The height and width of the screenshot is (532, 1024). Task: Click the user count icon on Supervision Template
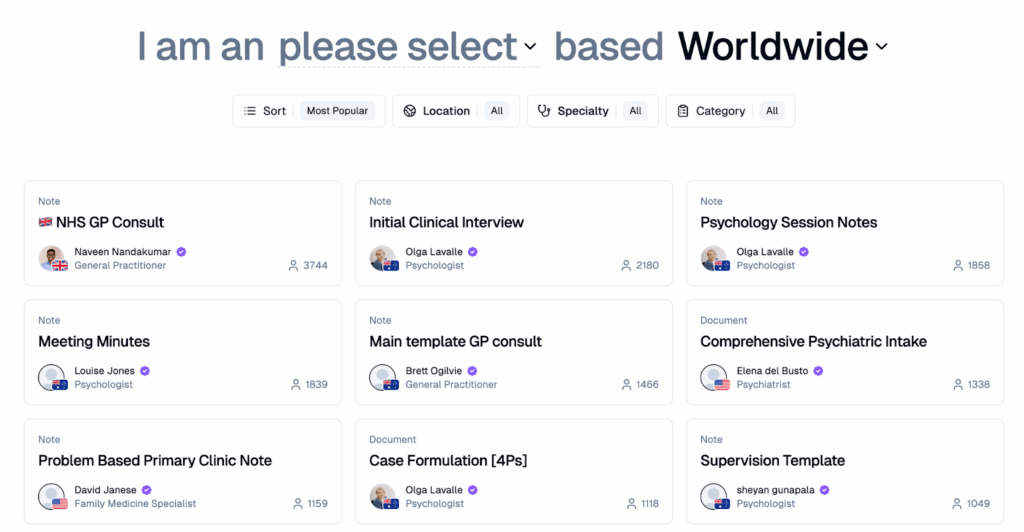click(957, 504)
